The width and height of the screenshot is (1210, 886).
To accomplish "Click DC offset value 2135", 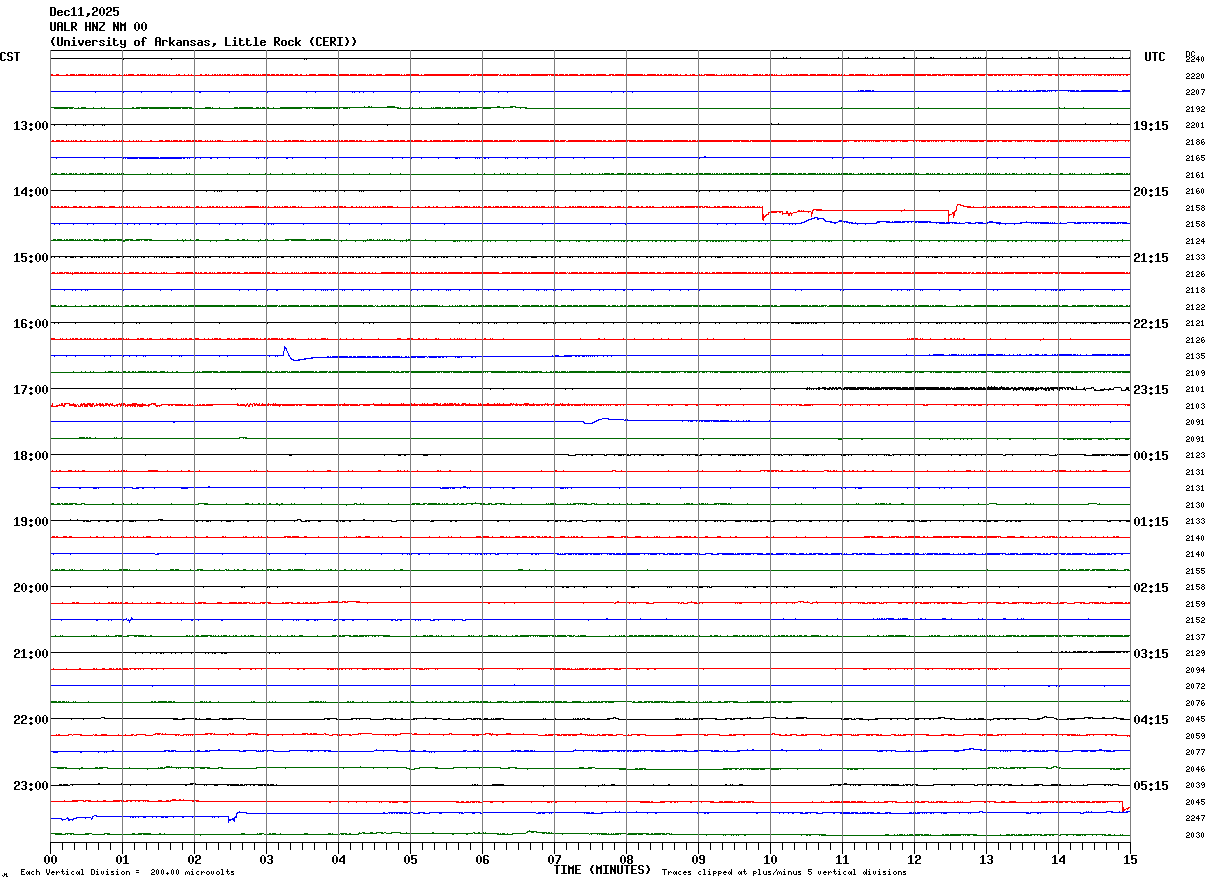I will (1194, 356).
